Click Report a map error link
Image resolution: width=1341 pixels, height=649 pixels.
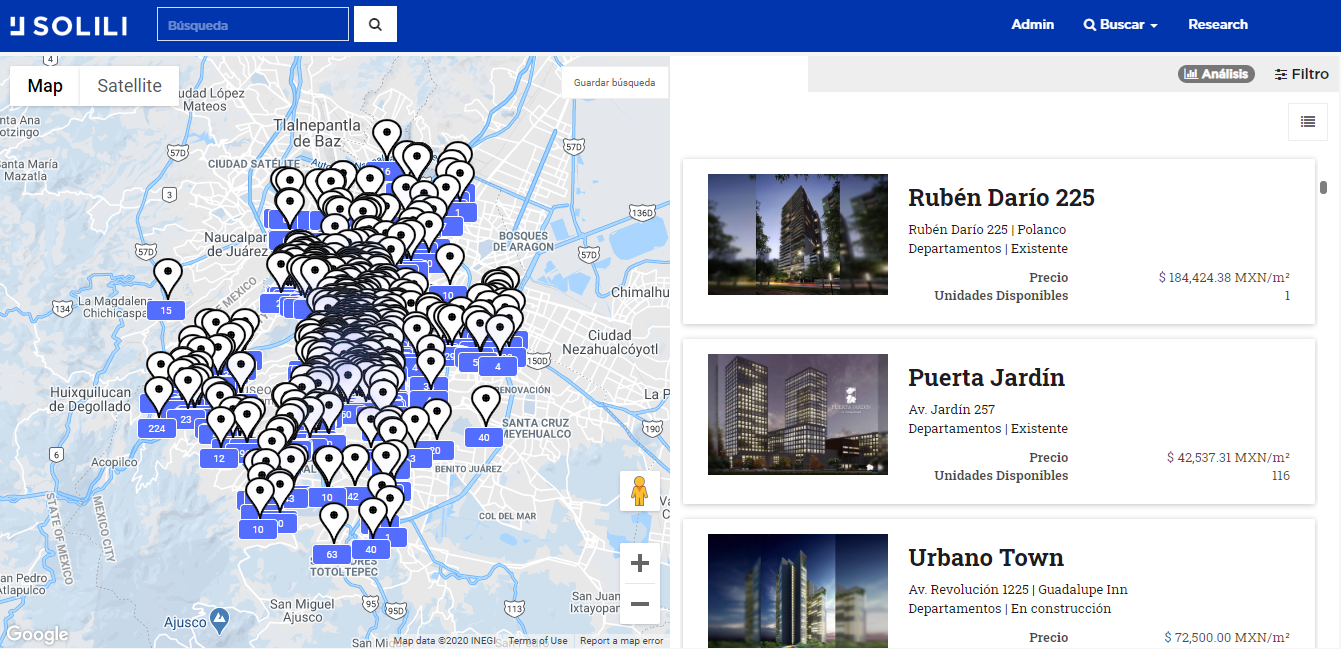622,641
